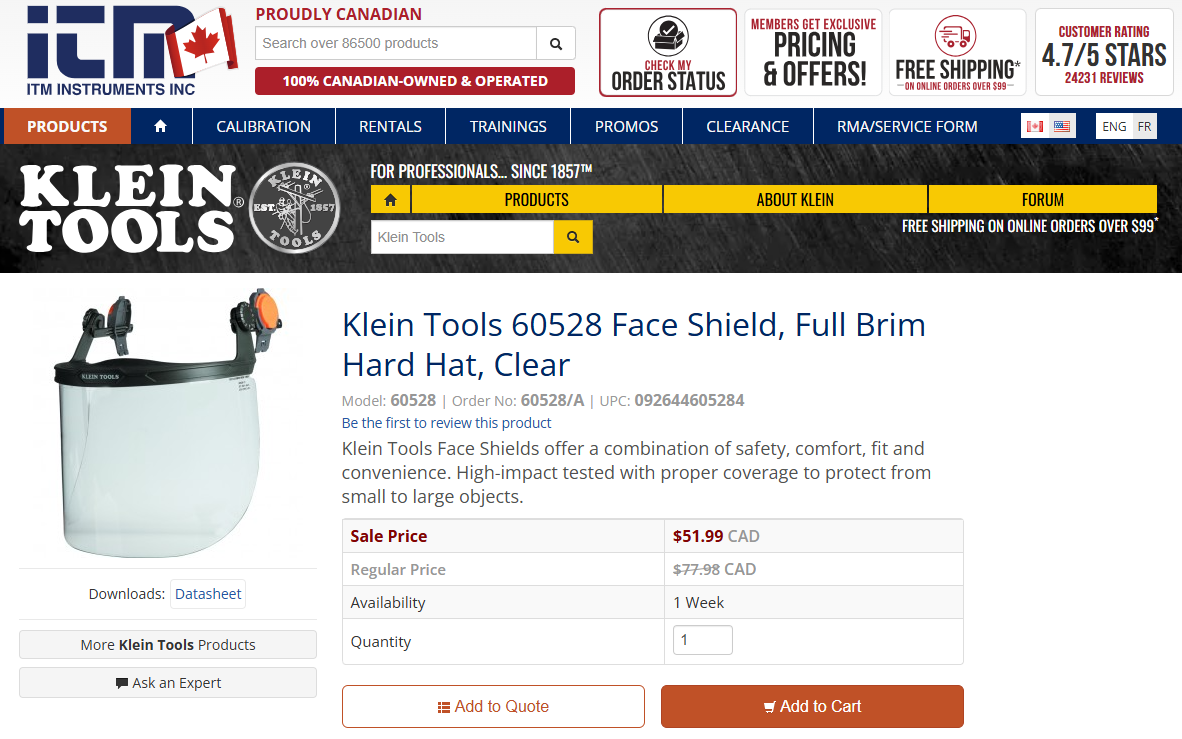Viewport: 1182px width, 739px height.
Task: Open the Members Exclusive Pricing & Offers badge
Action: [x=812, y=51]
